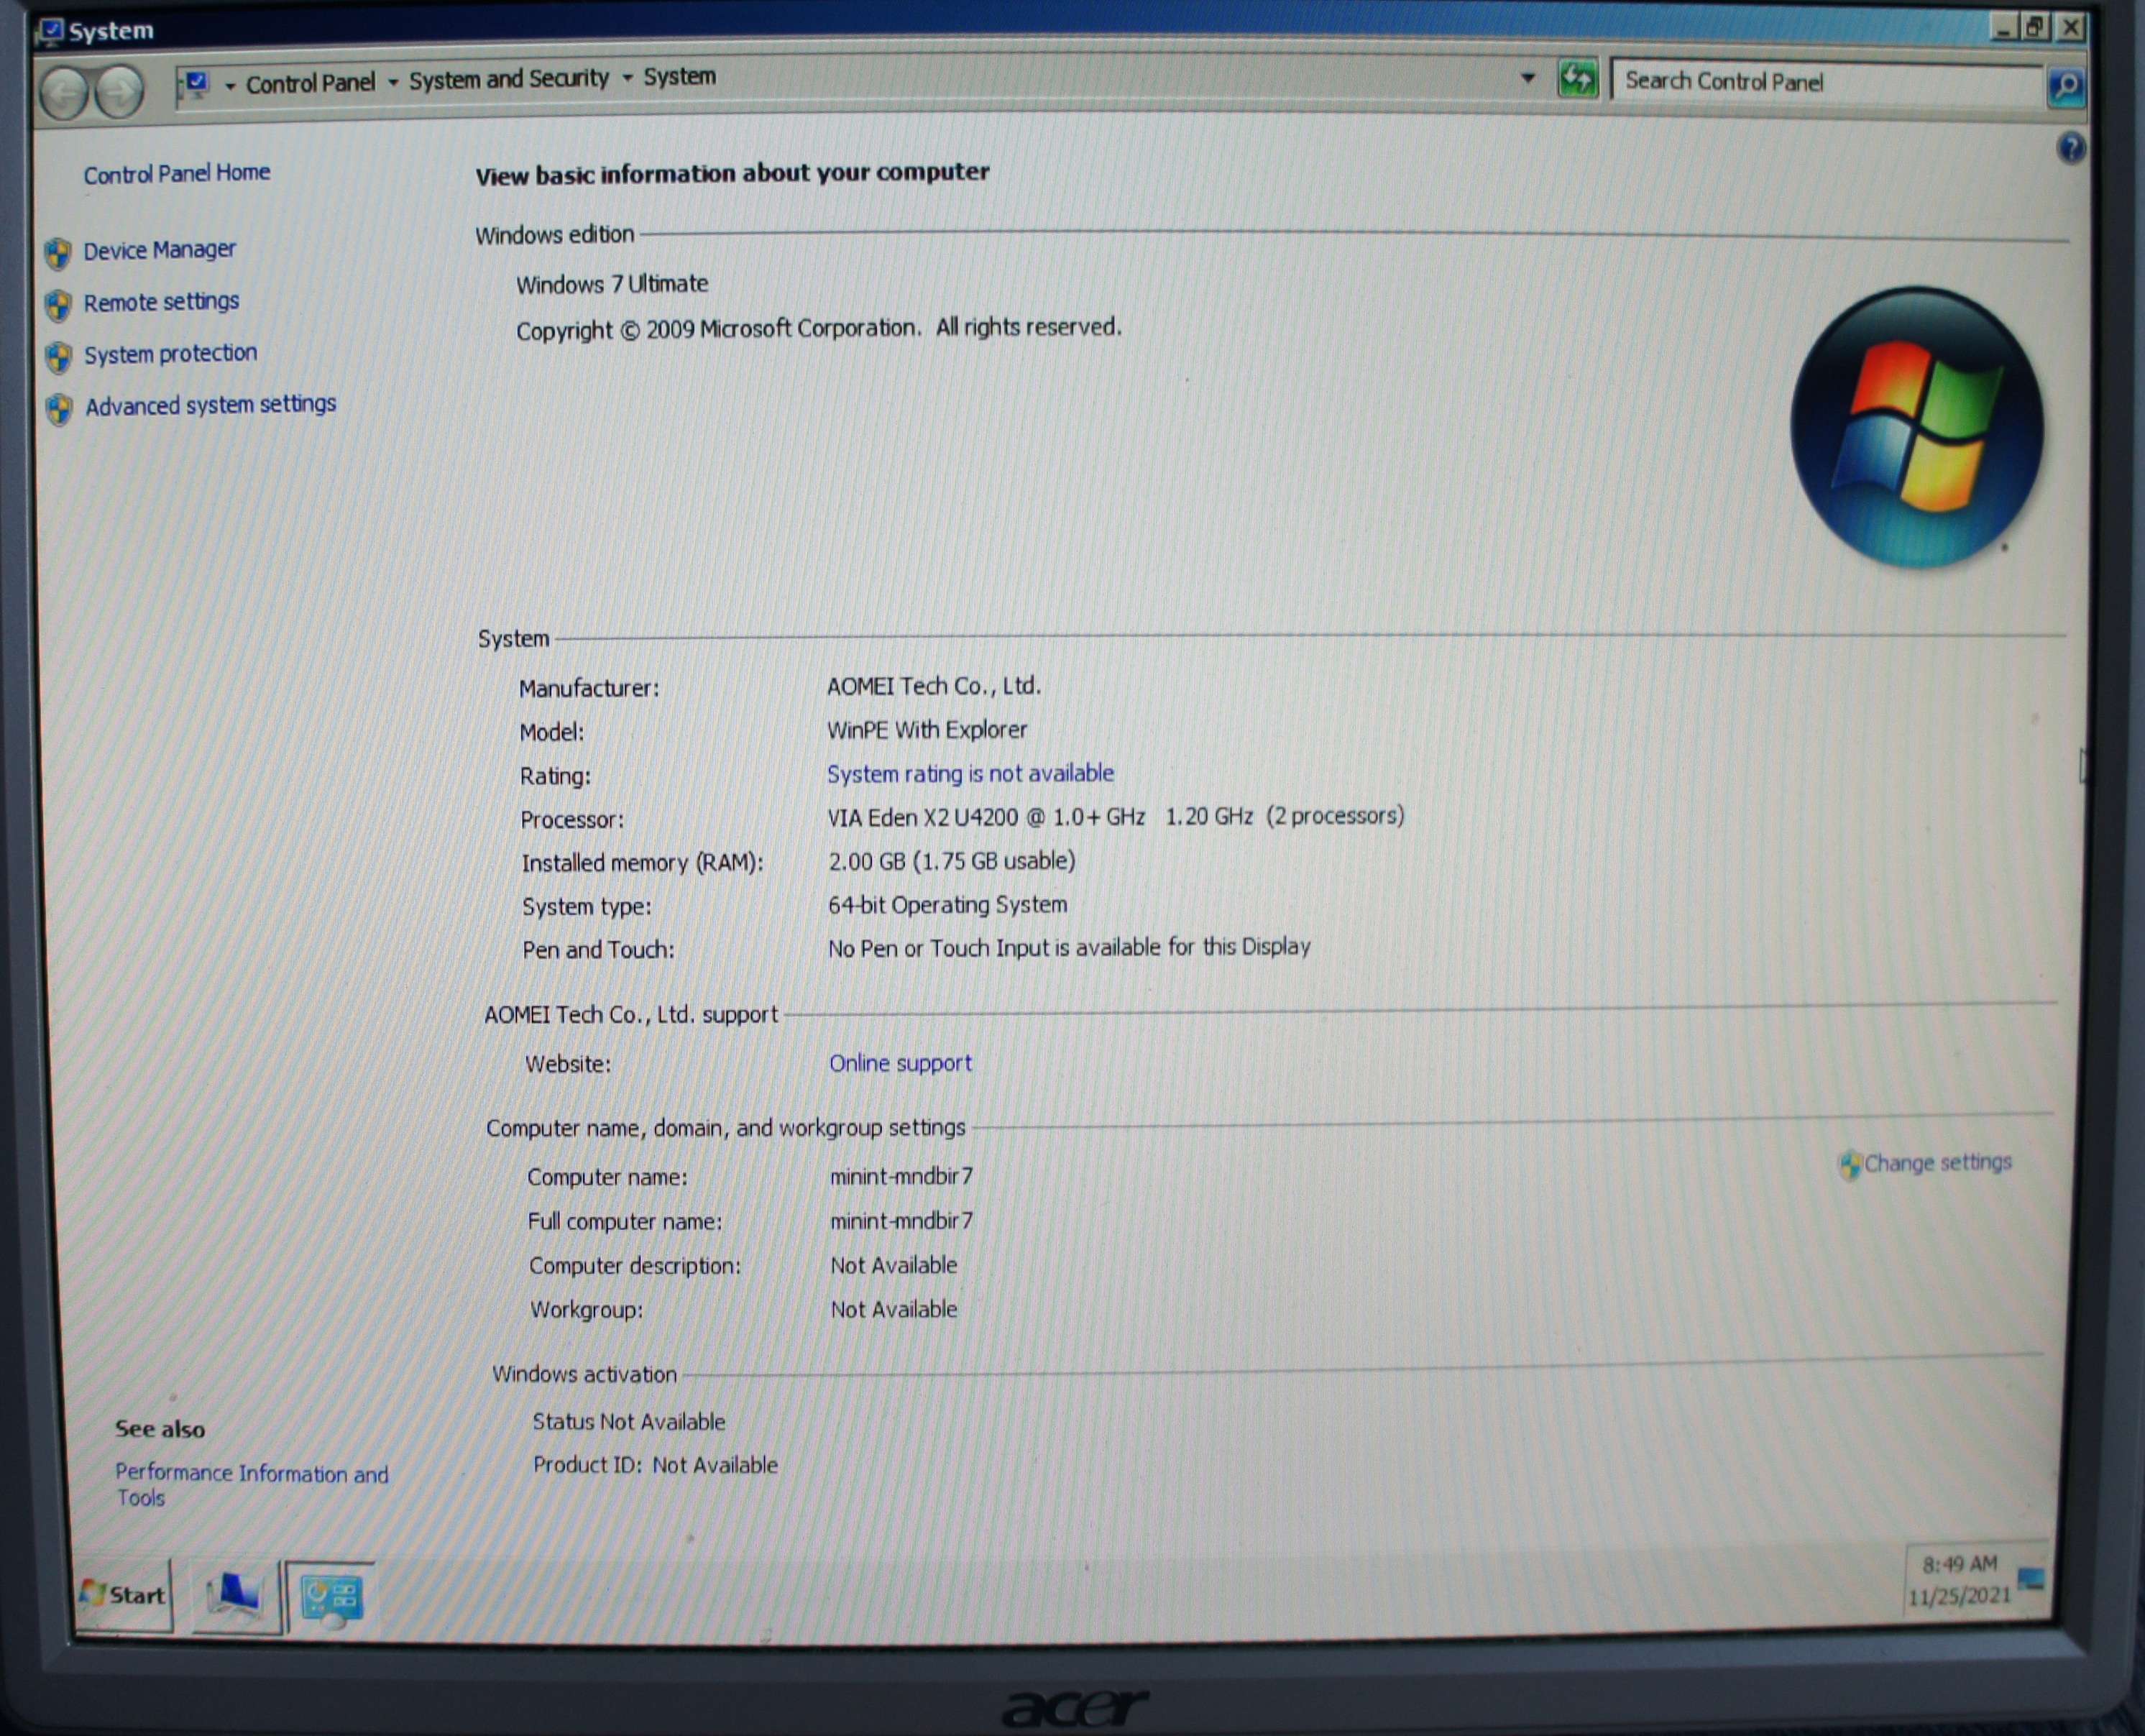Restore down the System window
The width and height of the screenshot is (2145, 1736).
pyautogui.click(x=2034, y=27)
